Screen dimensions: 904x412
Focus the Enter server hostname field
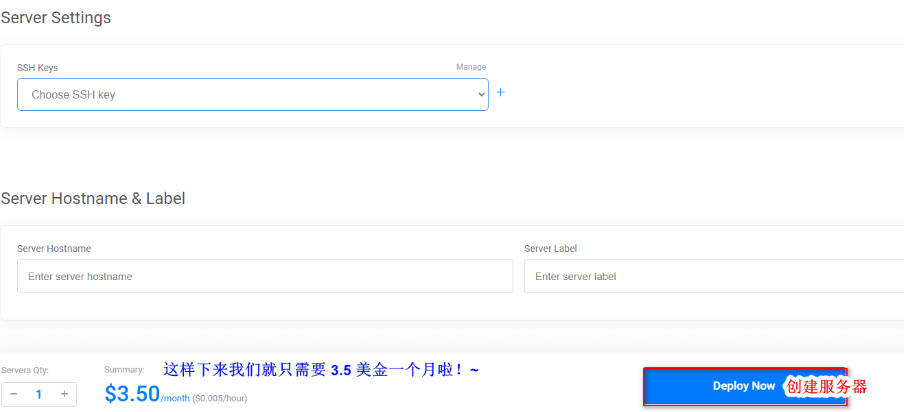tap(265, 276)
